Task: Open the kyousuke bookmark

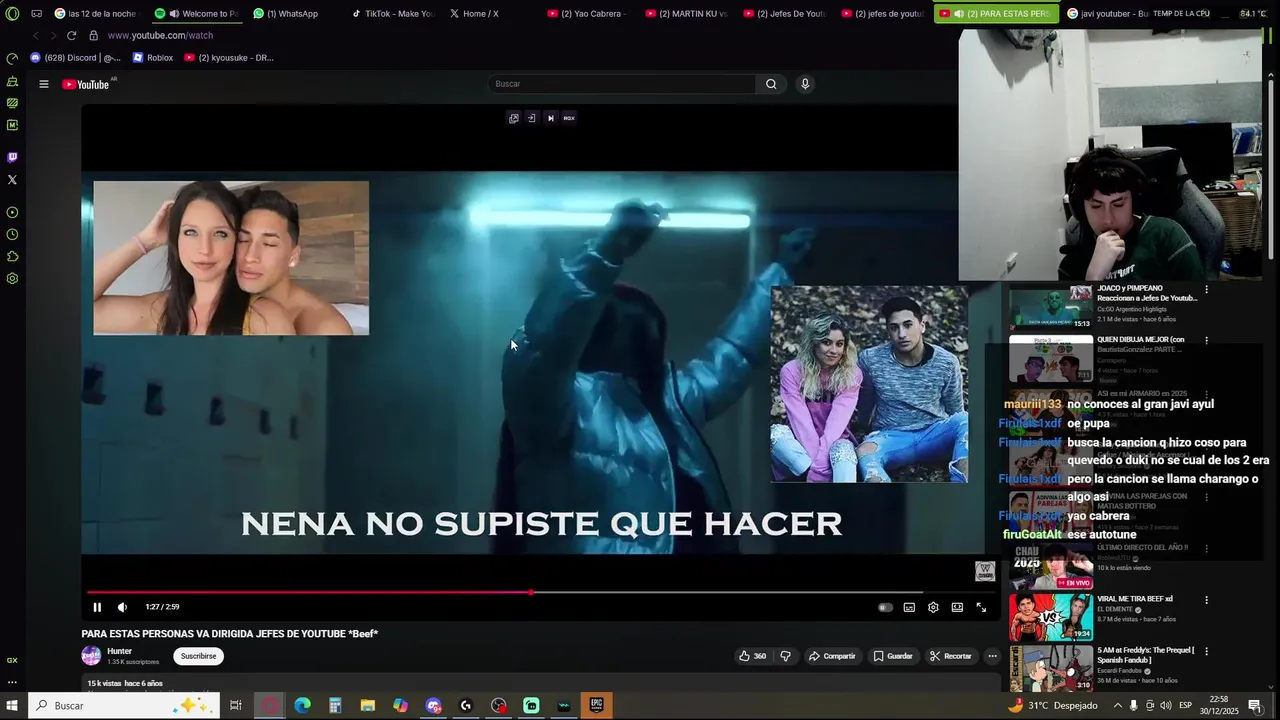Action: (229, 58)
